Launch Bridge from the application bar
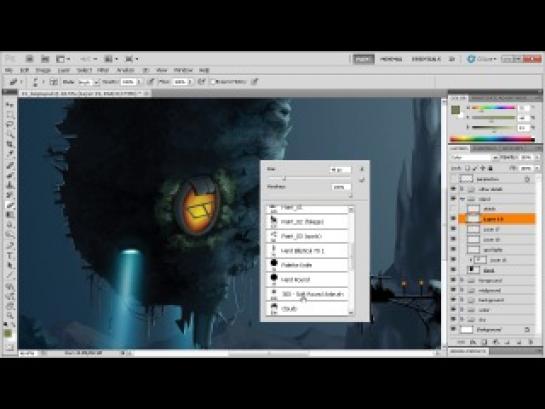This screenshot has width=545, height=409. tap(29, 59)
